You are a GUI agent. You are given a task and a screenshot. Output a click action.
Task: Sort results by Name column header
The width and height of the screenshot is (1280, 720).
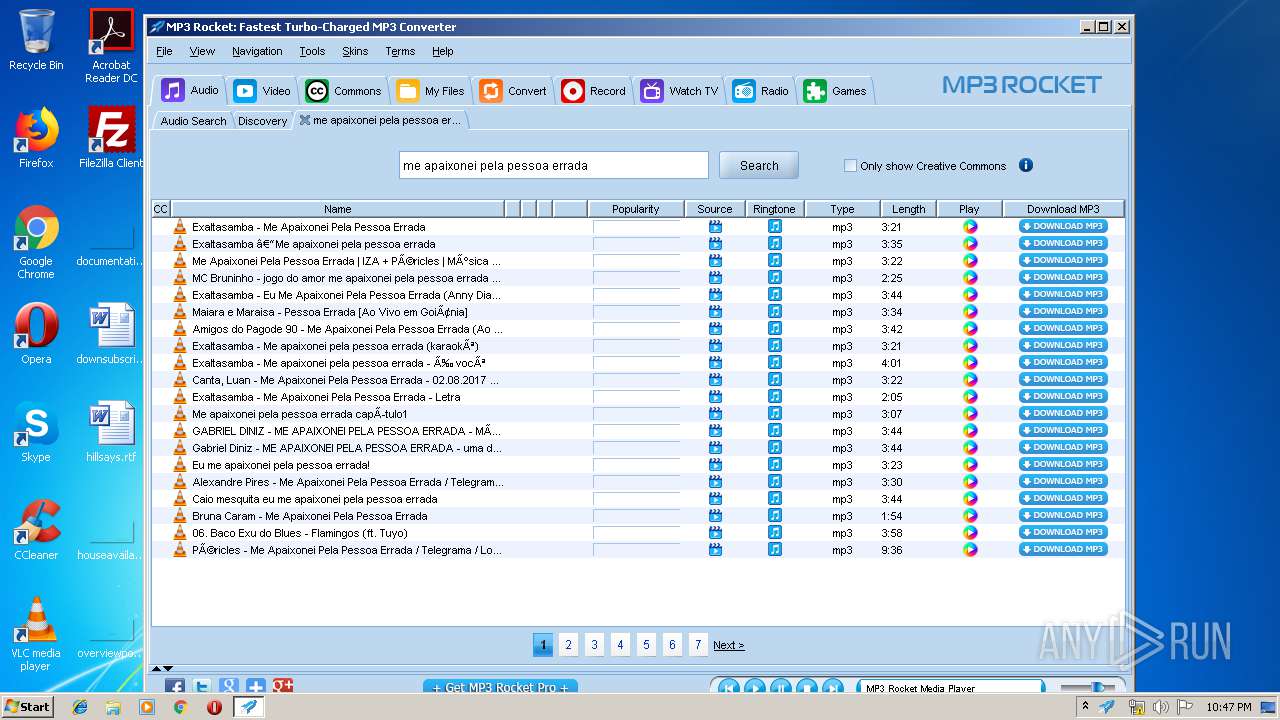coord(337,209)
